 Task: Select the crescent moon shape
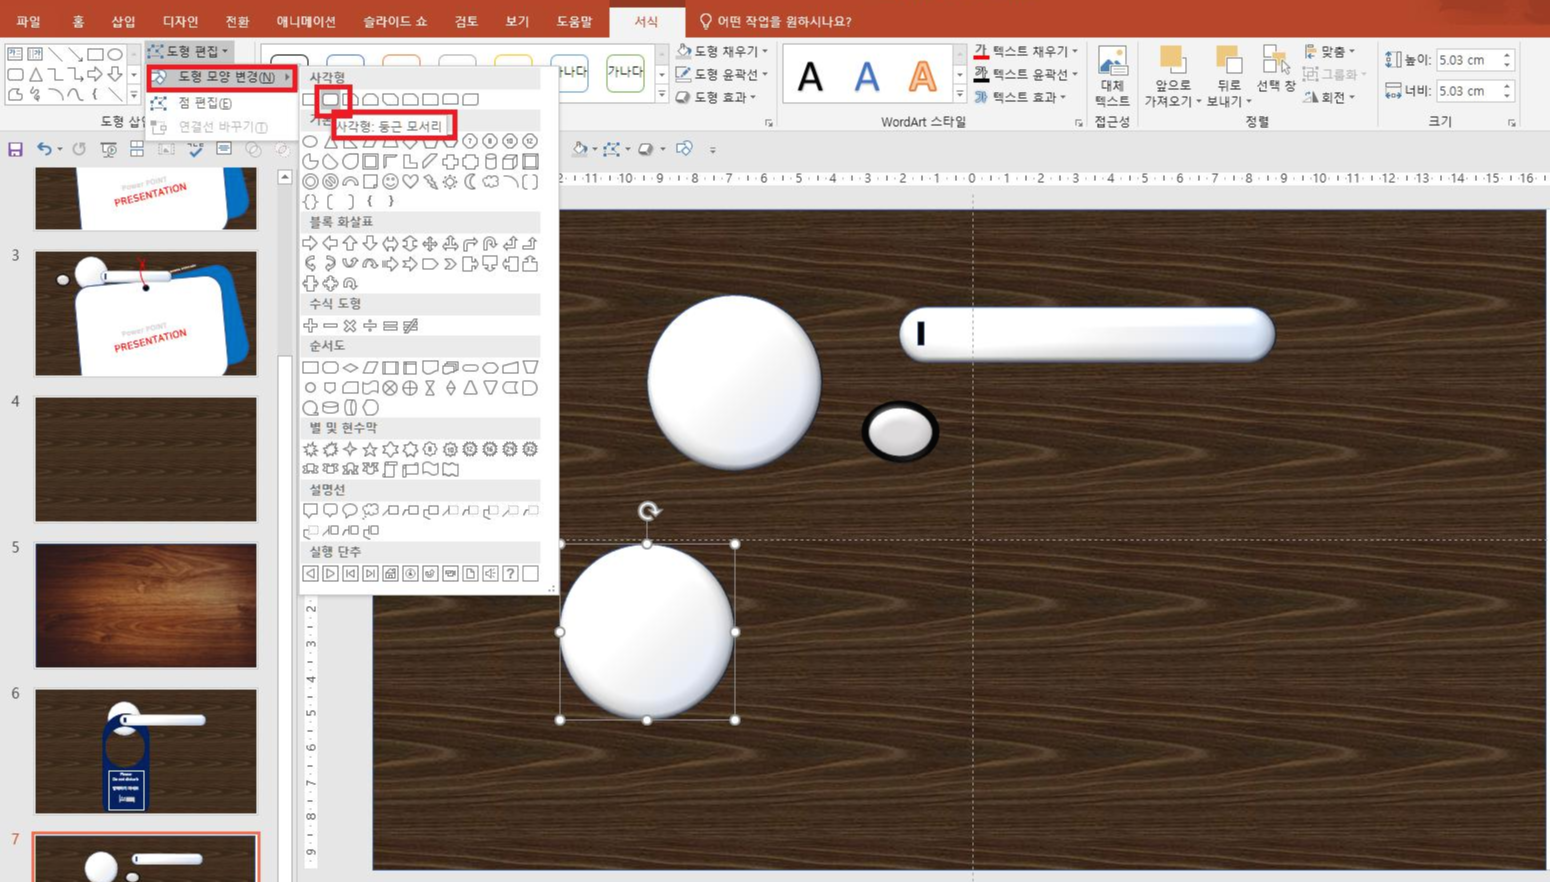click(470, 182)
